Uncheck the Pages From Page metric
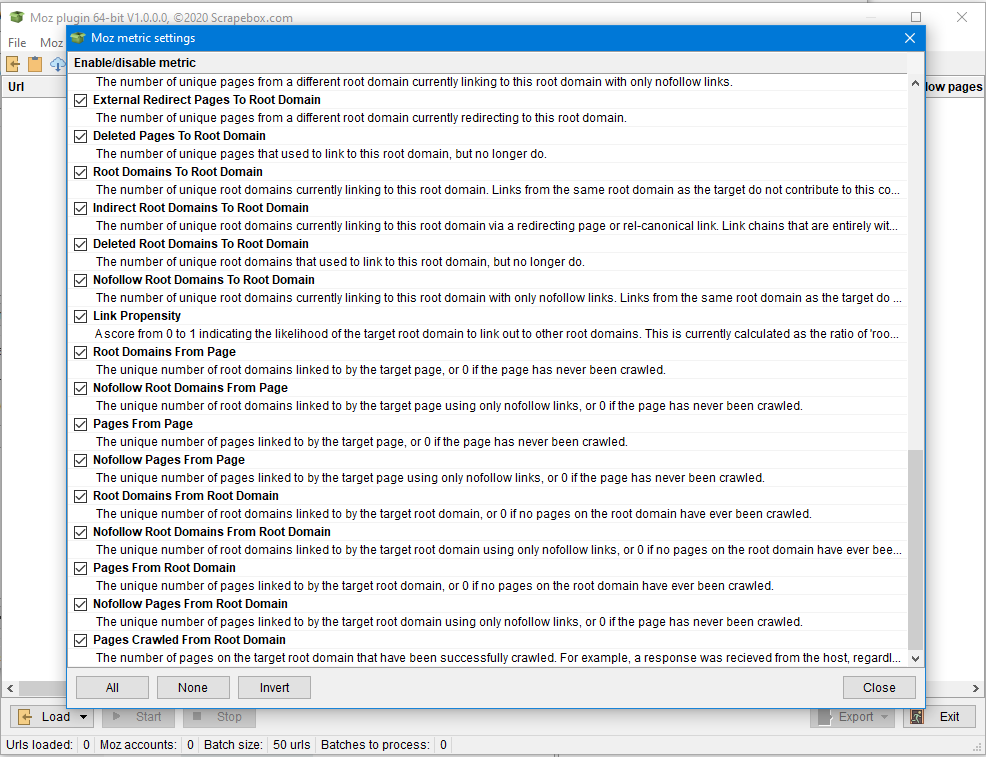This screenshot has height=757, width=986. click(80, 424)
